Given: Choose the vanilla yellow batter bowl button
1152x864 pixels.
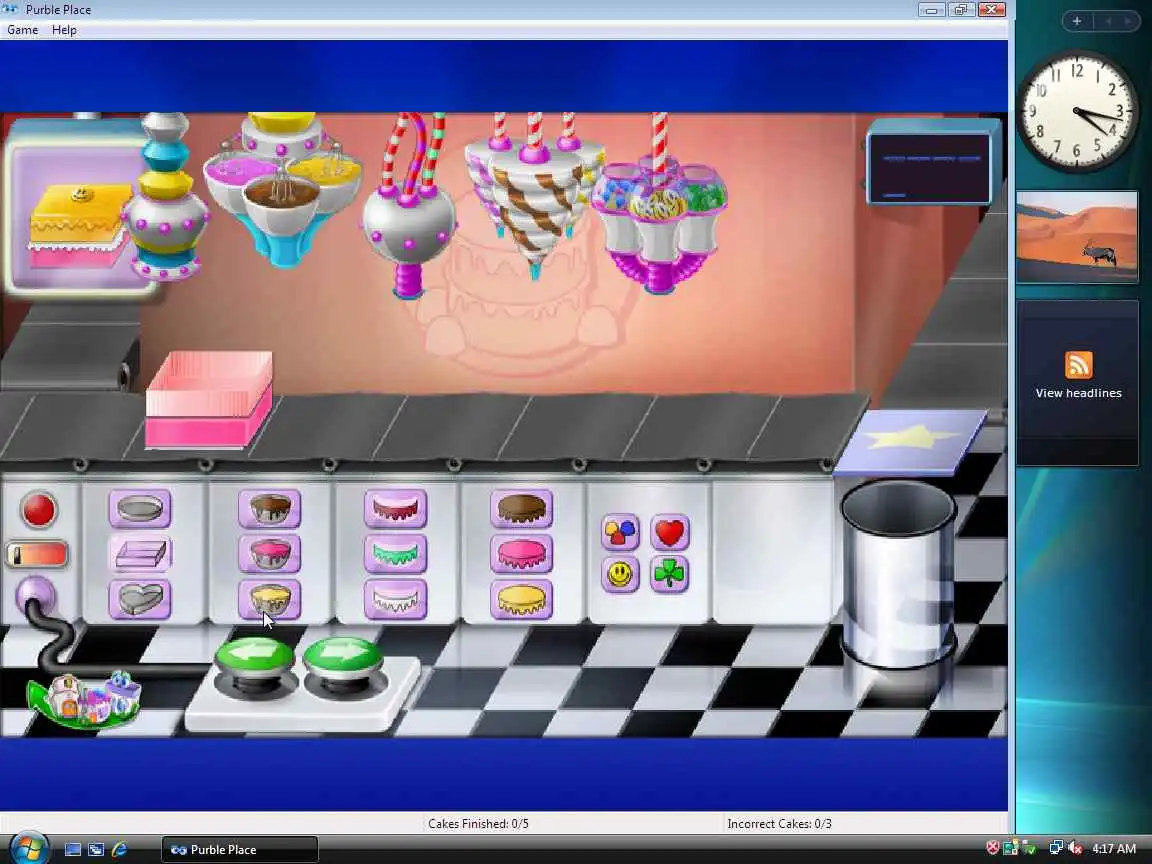Looking at the screenshot, I should pyautogui.click(x=270, y=599).
